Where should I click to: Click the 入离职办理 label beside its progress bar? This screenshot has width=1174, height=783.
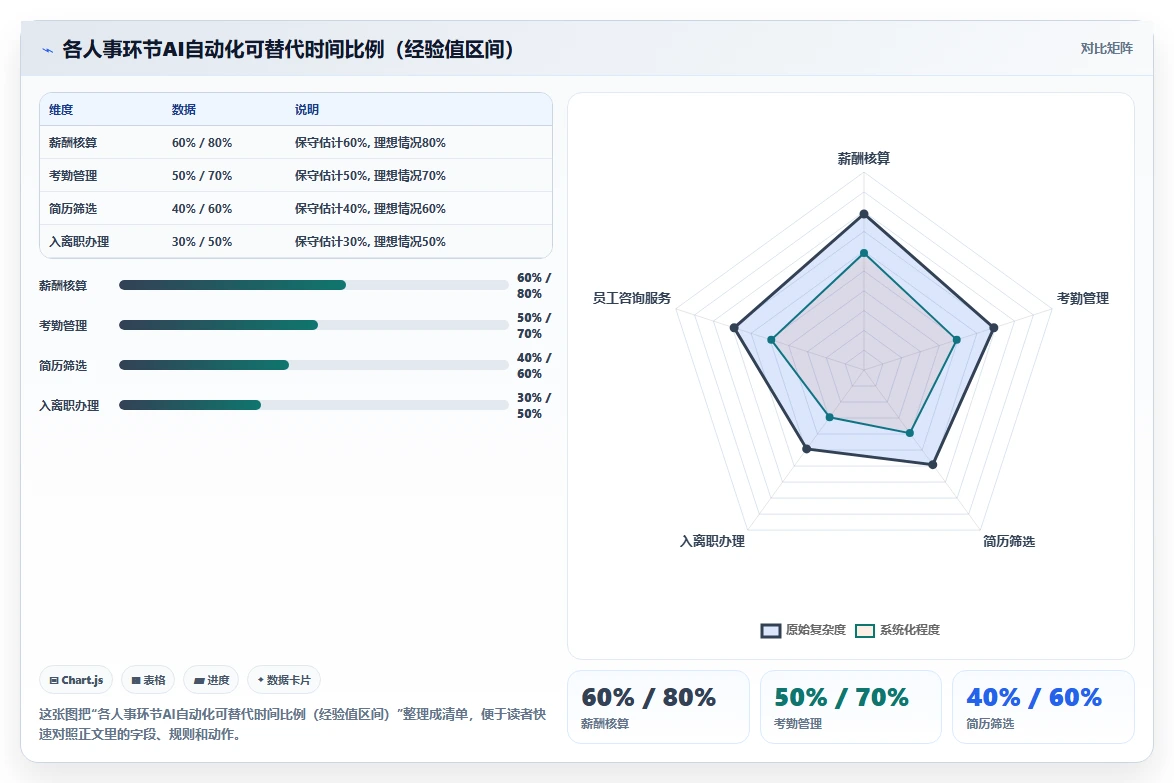pyautogui.click(x=69, y=406)
